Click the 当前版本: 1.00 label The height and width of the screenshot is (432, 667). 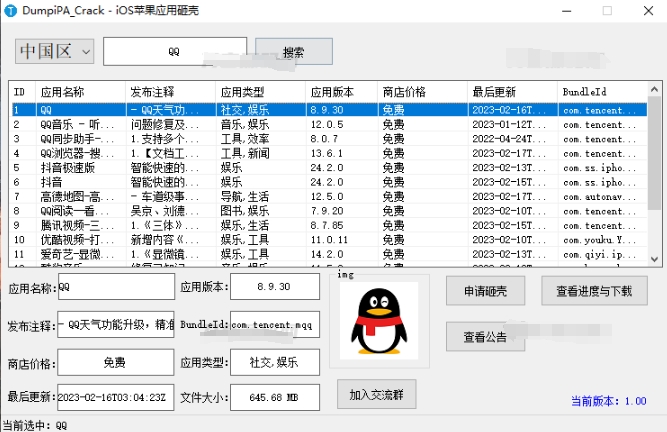click(609, 401)
